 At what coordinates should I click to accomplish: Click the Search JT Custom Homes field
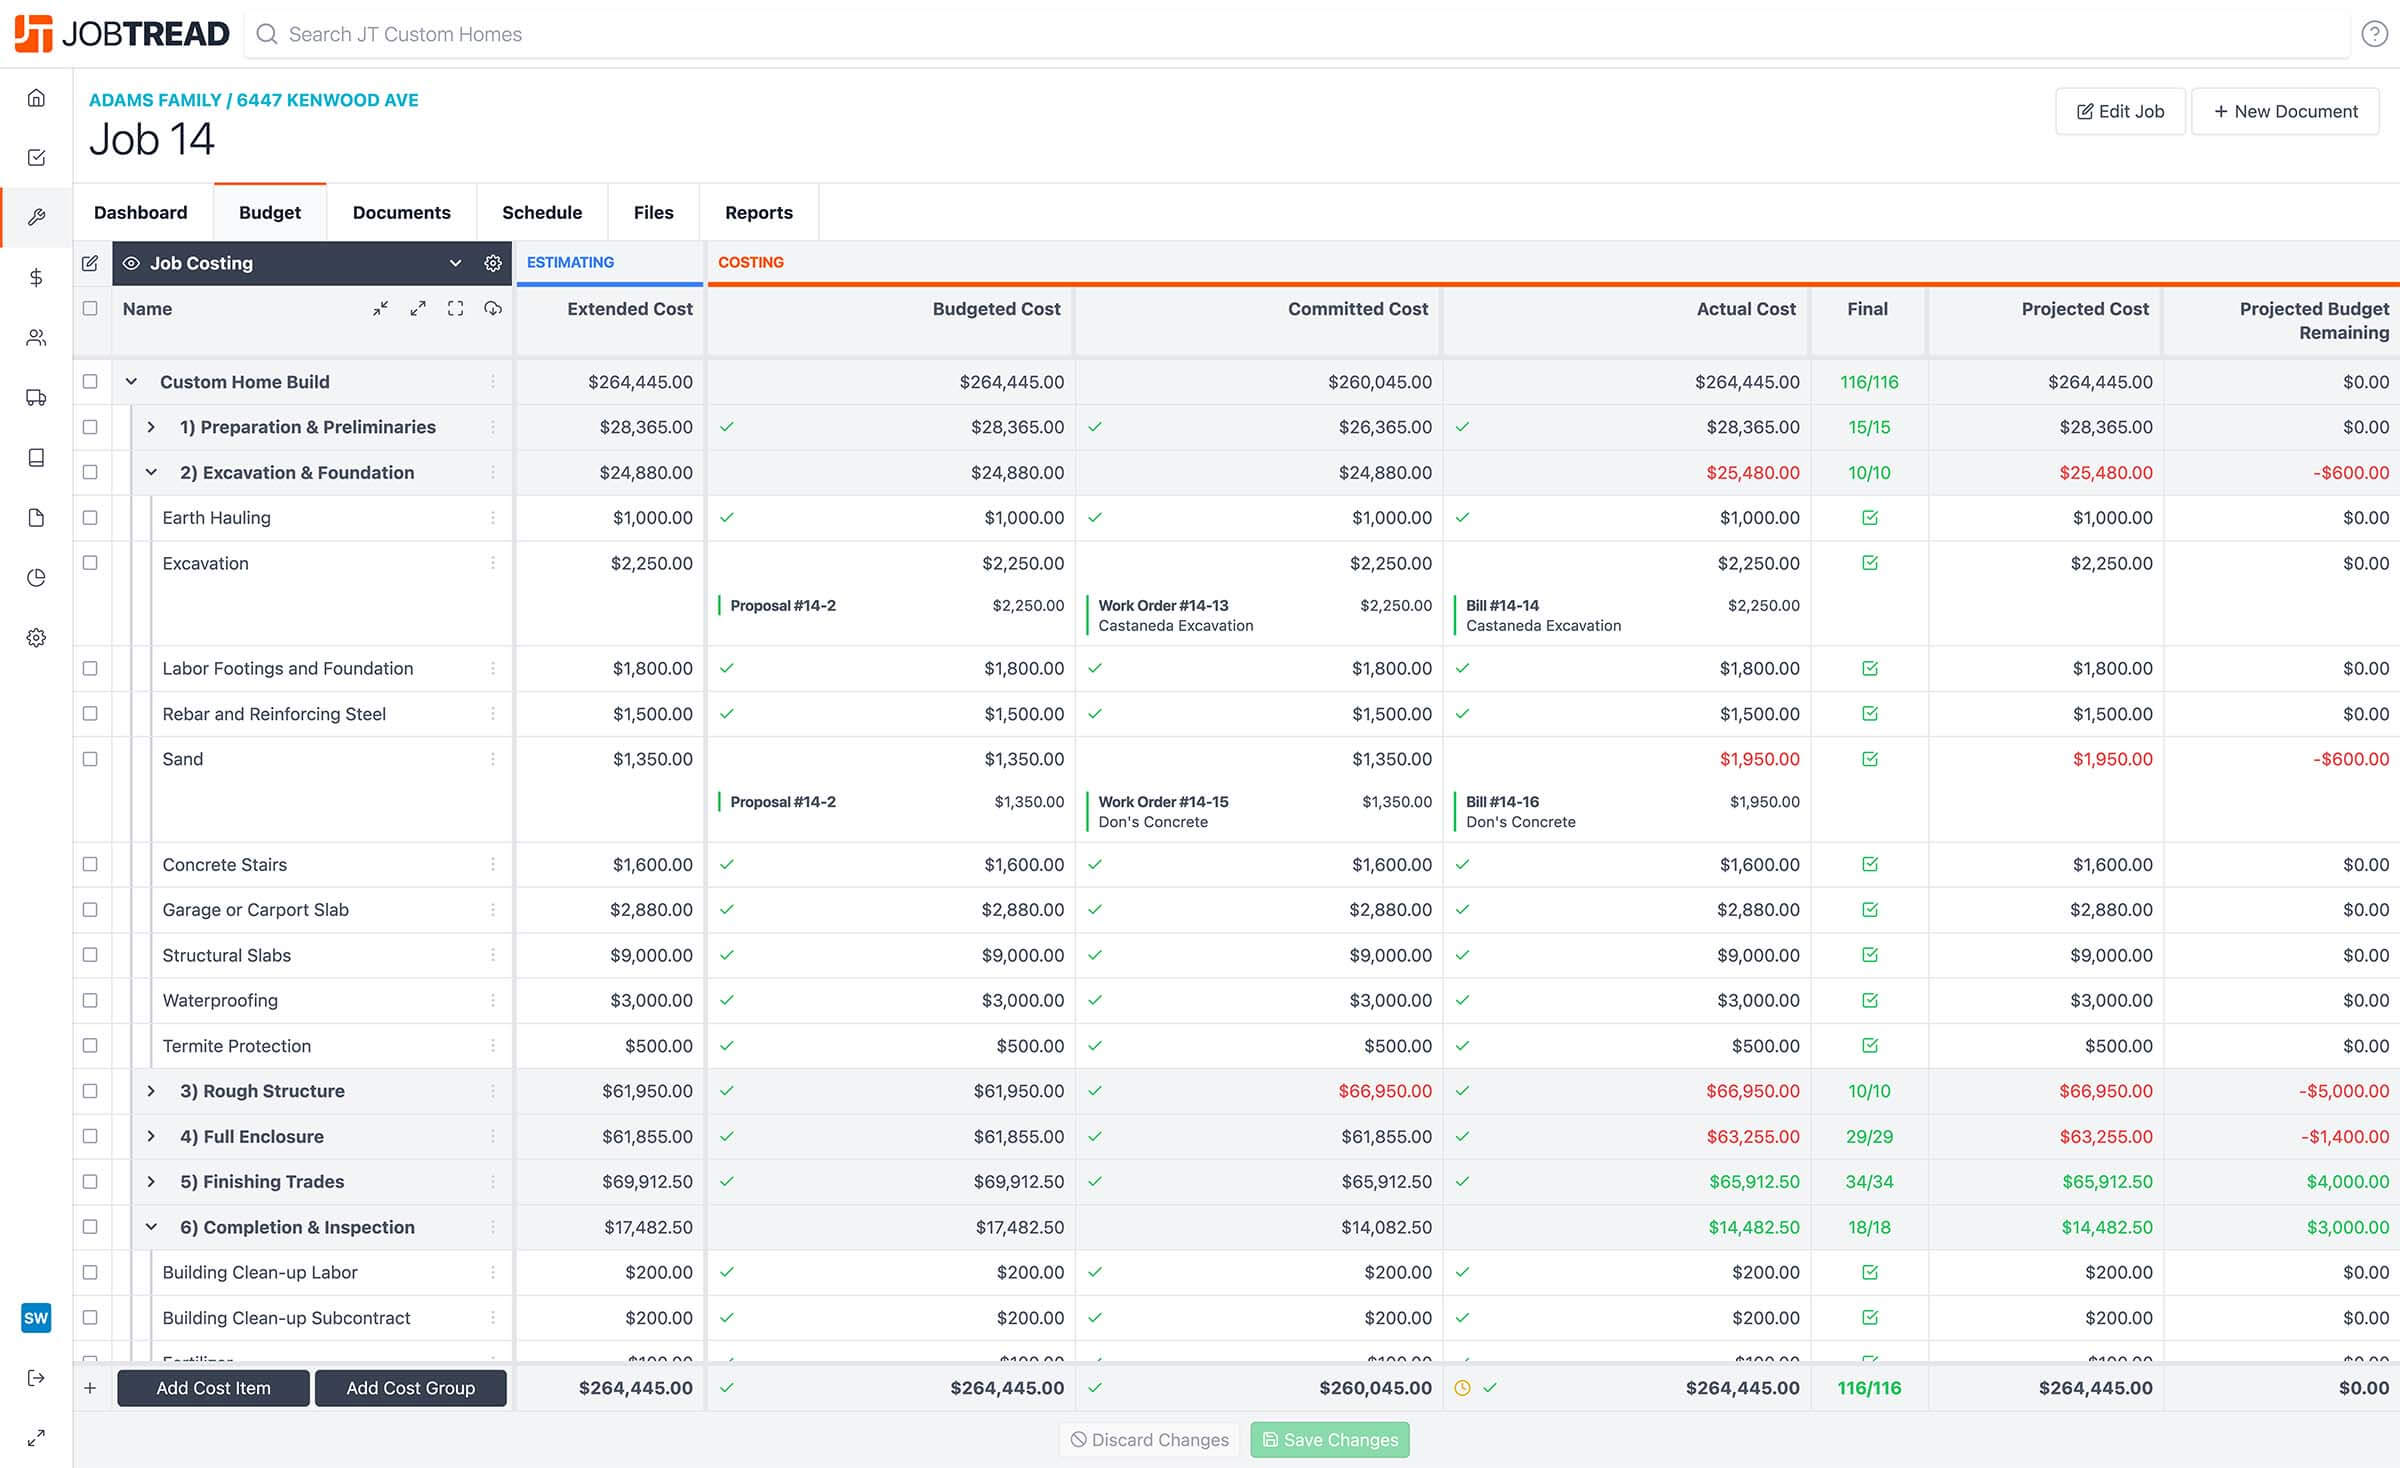point(405,34)
